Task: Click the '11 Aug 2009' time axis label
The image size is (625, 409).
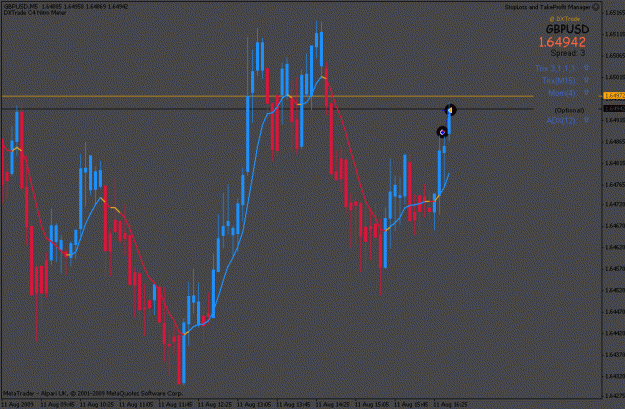Action: [18, 405]
